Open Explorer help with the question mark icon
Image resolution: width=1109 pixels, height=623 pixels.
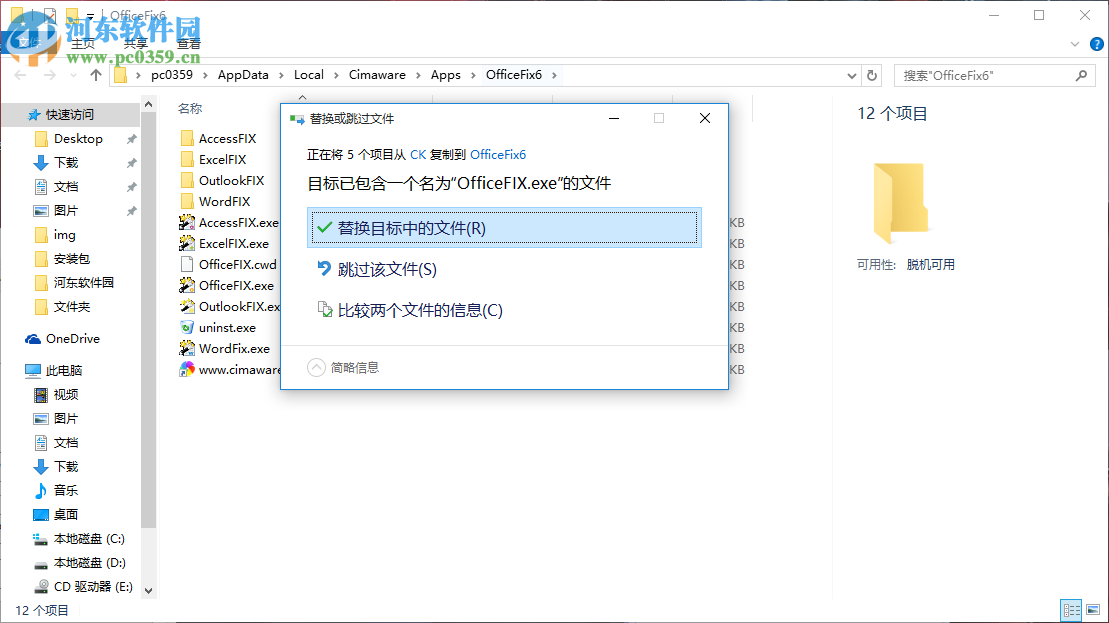(1096, 44)
